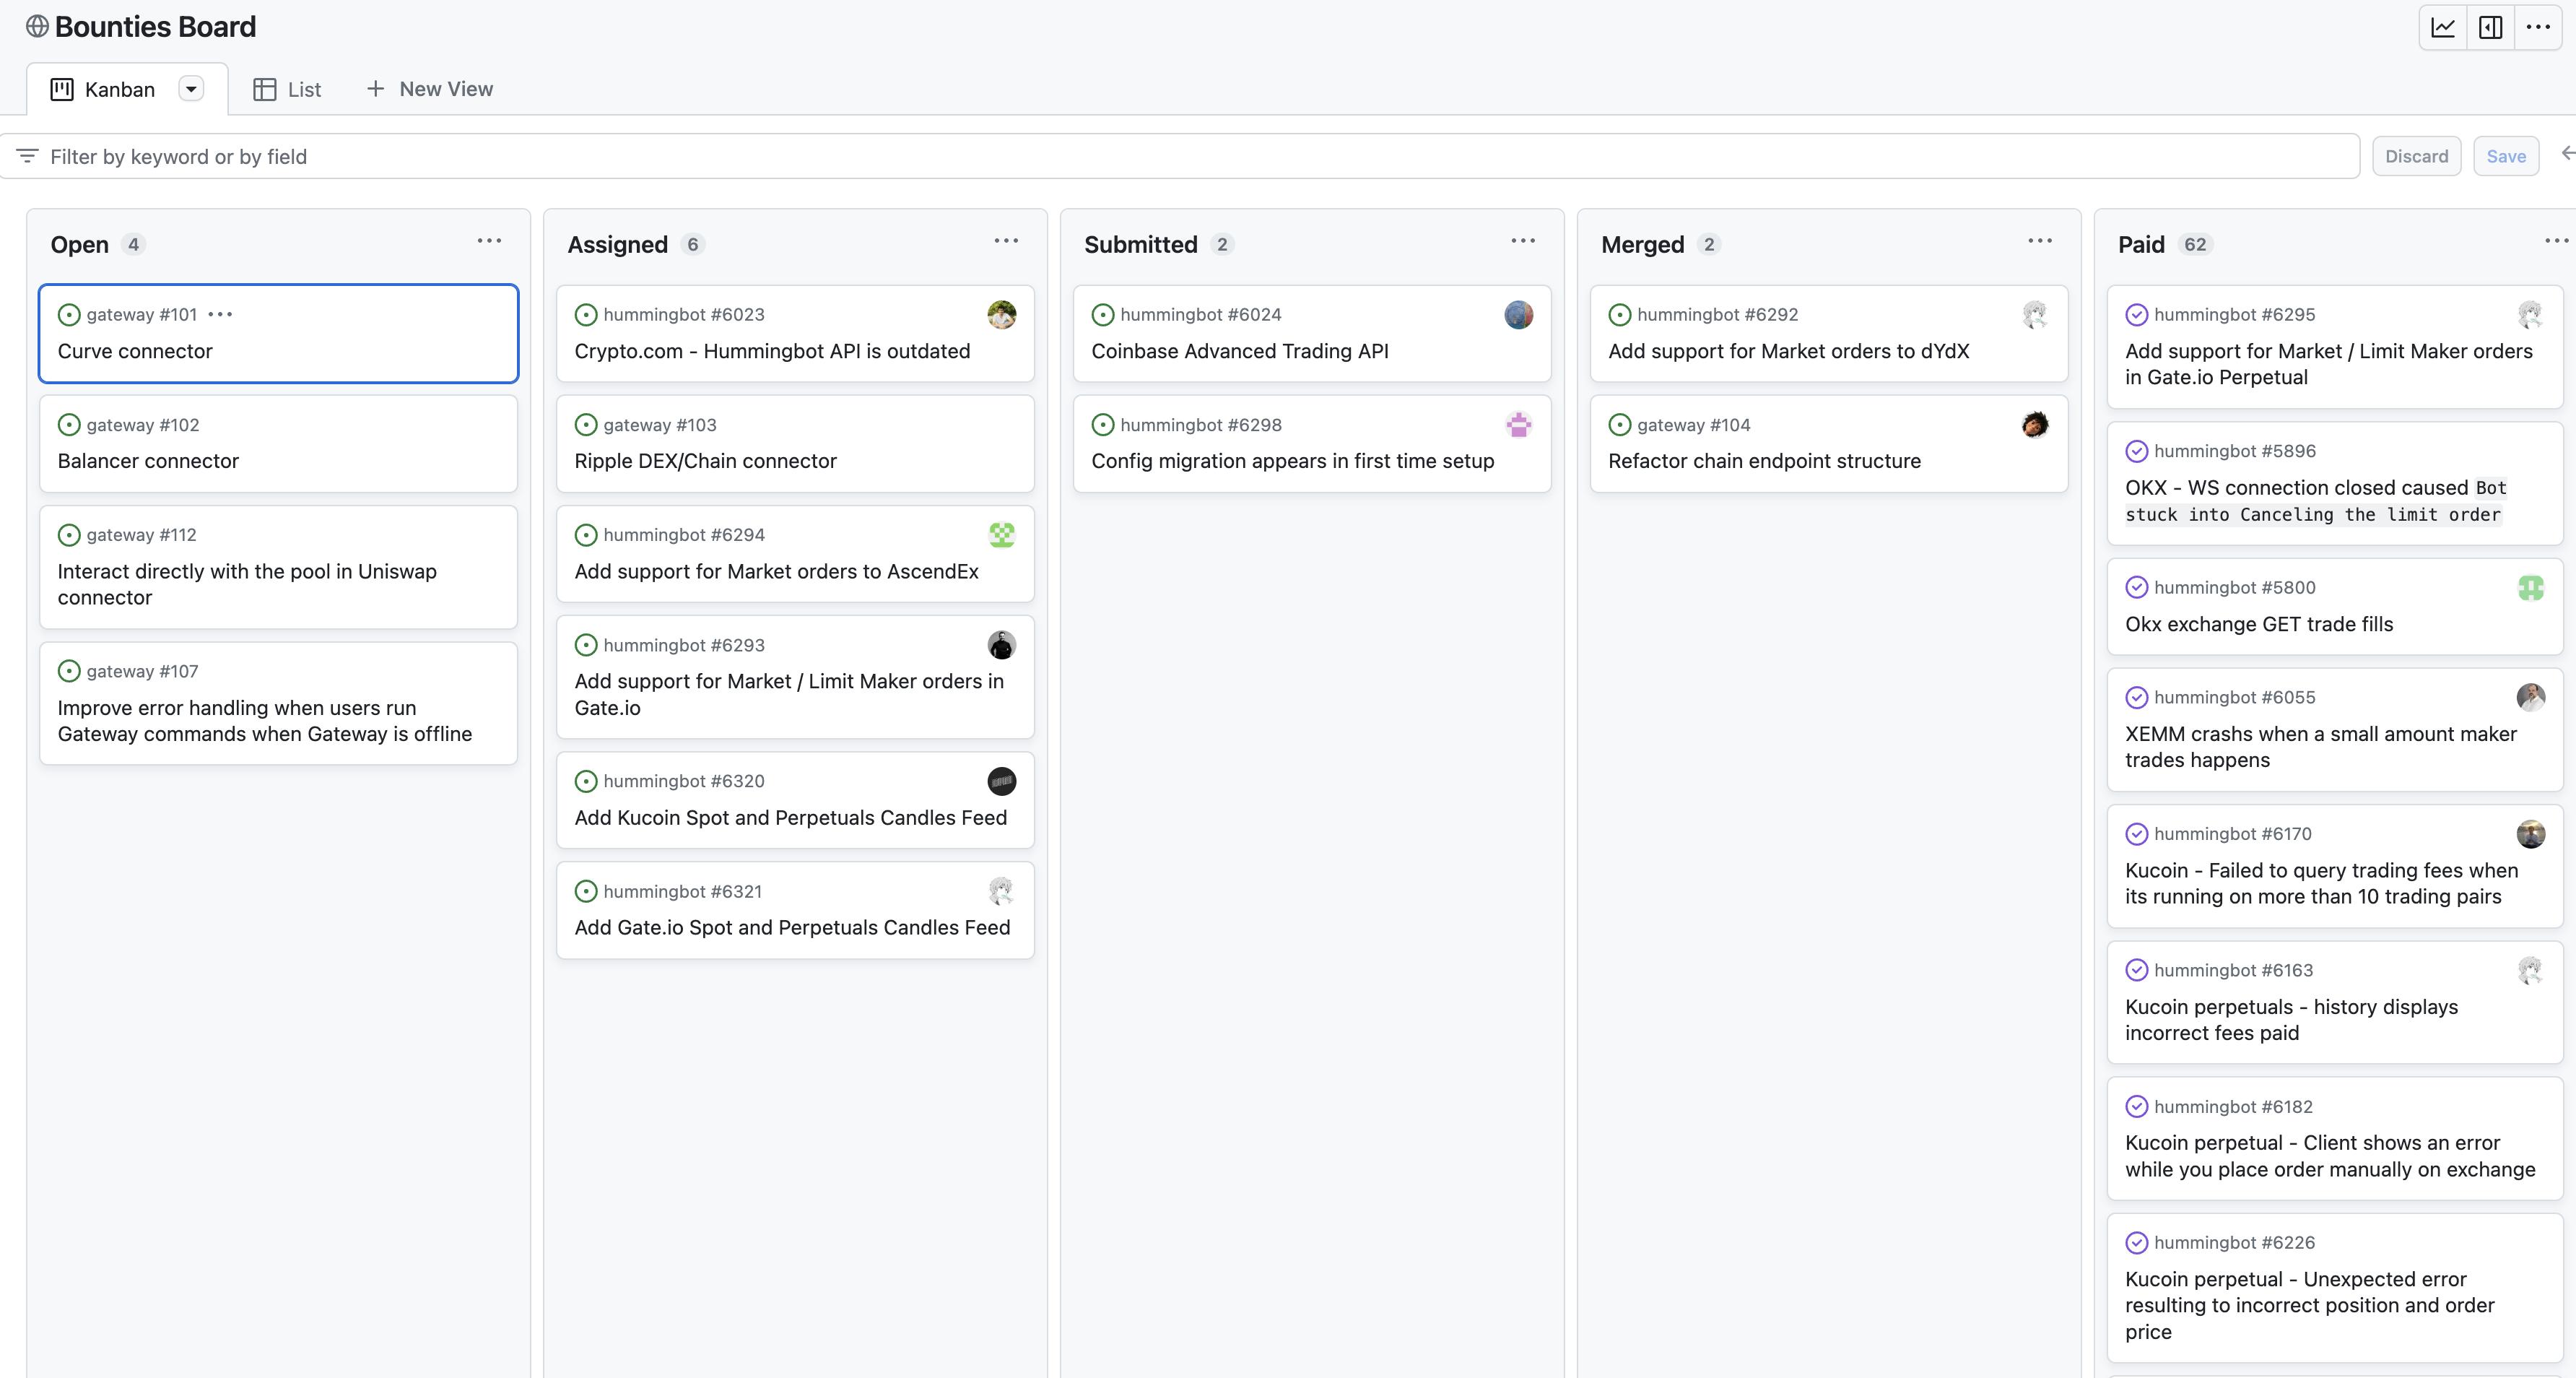Click green avatar on hummingbot #6294 card
Screen dimensions: 2576x1378
(1001, 535)
